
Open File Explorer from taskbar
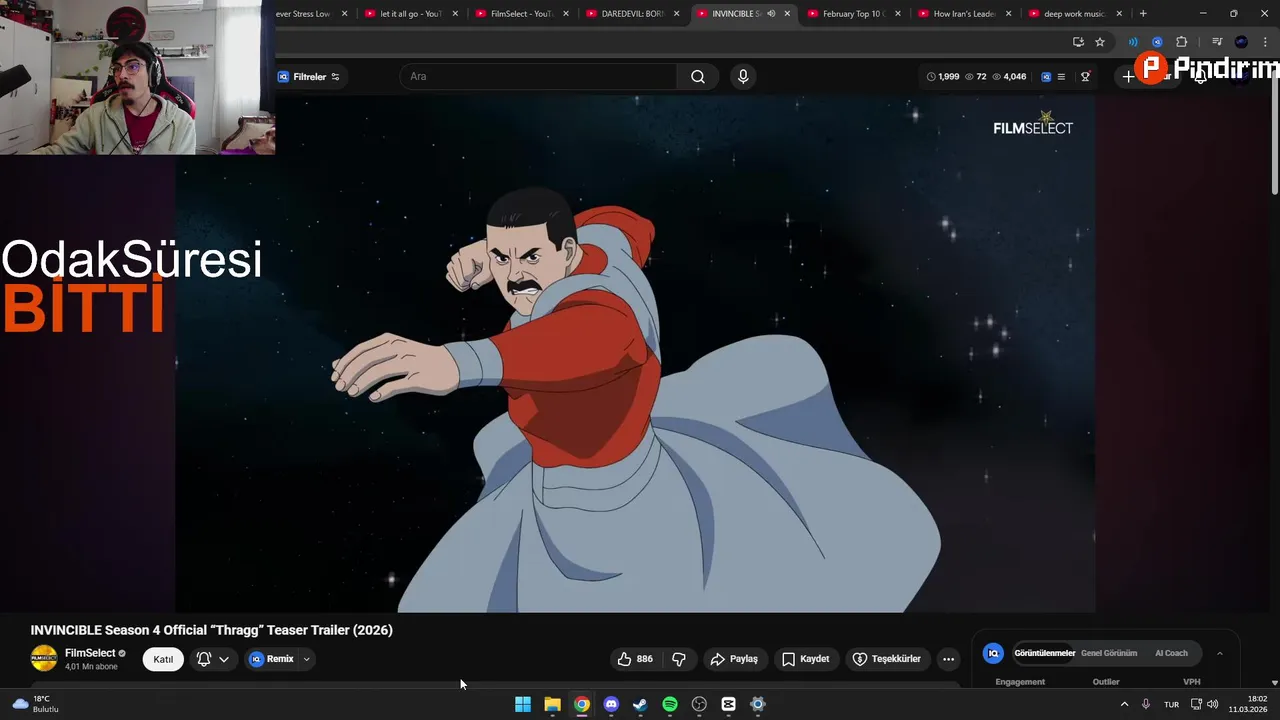click(552, 704)
